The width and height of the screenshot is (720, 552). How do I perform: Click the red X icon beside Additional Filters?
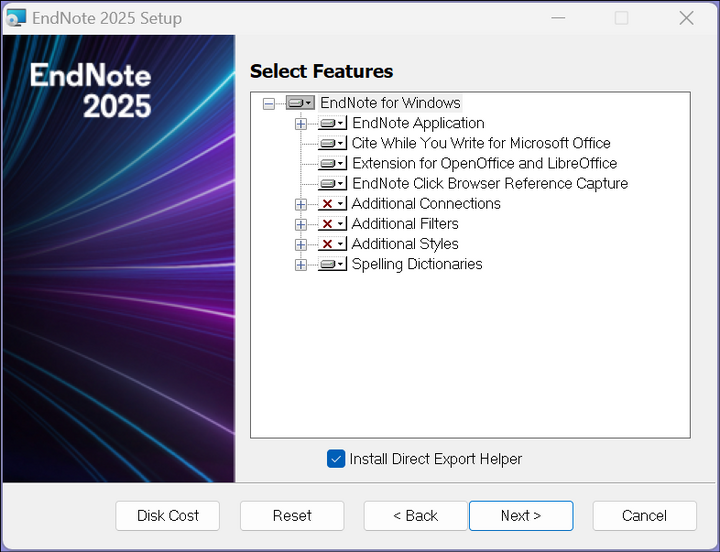pyautogui.click(x=332, y=224)
